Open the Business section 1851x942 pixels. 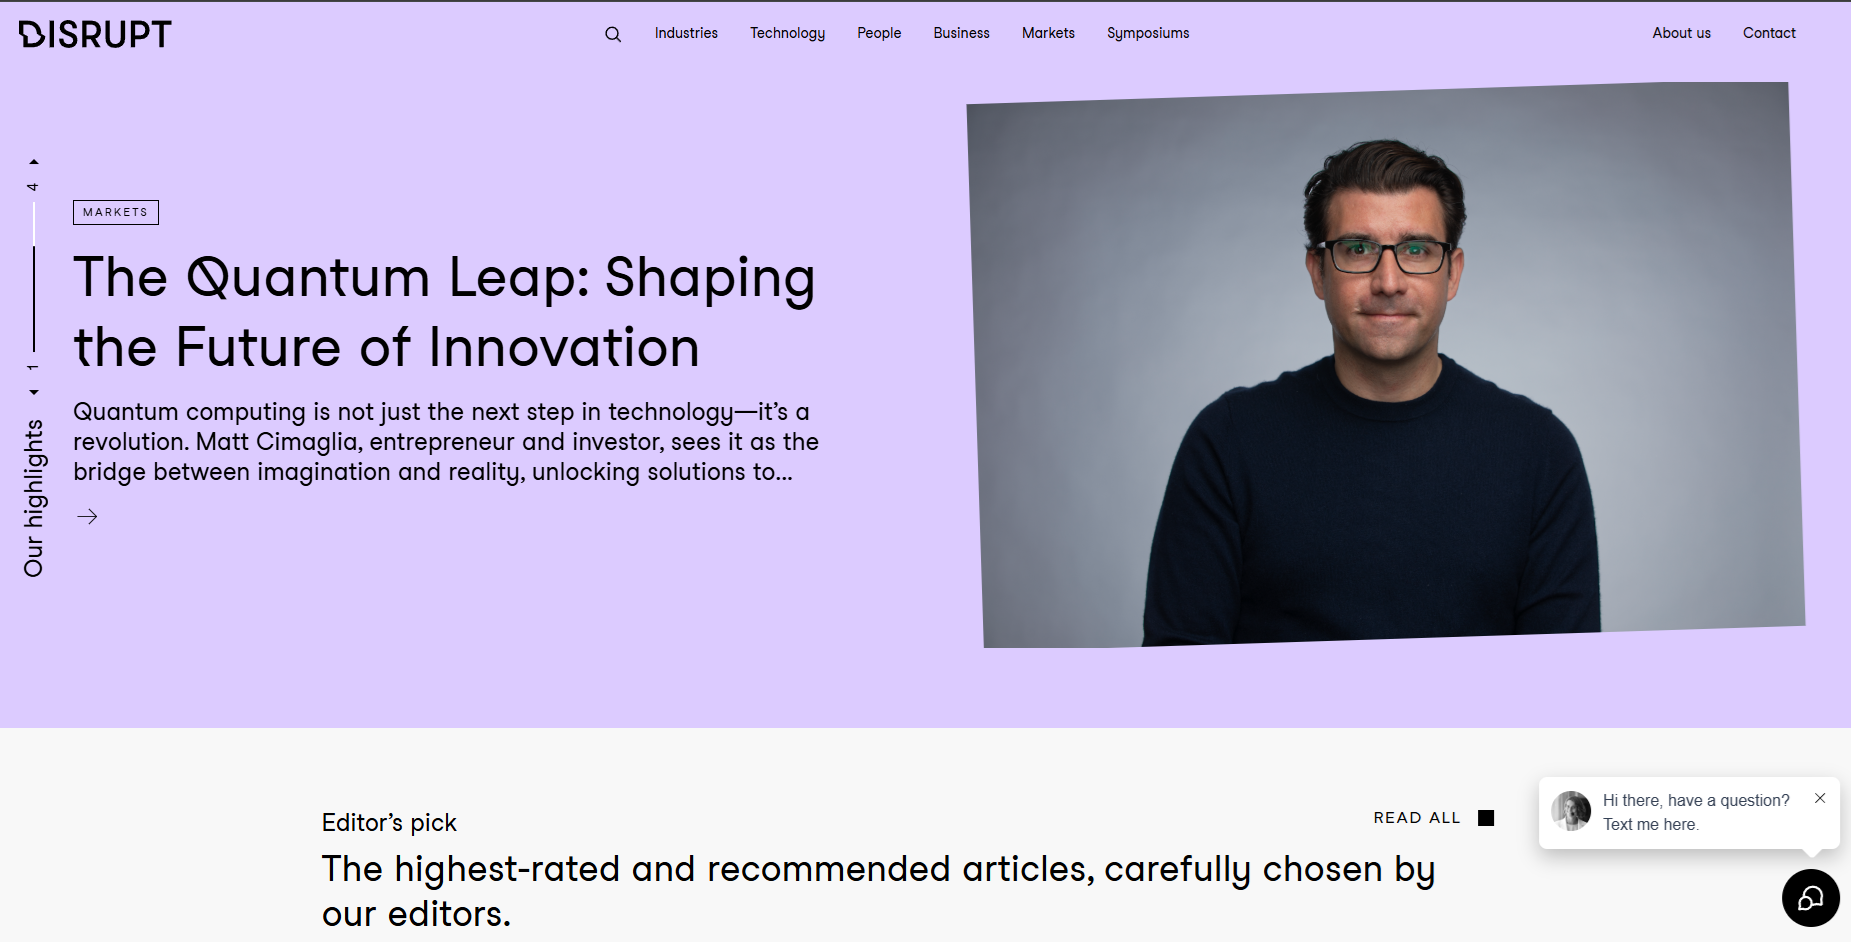coord(961,33)
